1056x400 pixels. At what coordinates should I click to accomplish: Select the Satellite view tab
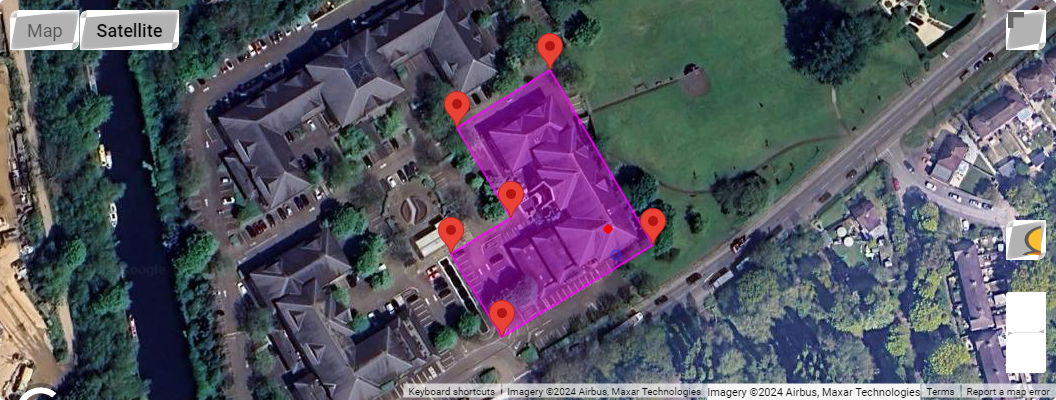(129, 30)
